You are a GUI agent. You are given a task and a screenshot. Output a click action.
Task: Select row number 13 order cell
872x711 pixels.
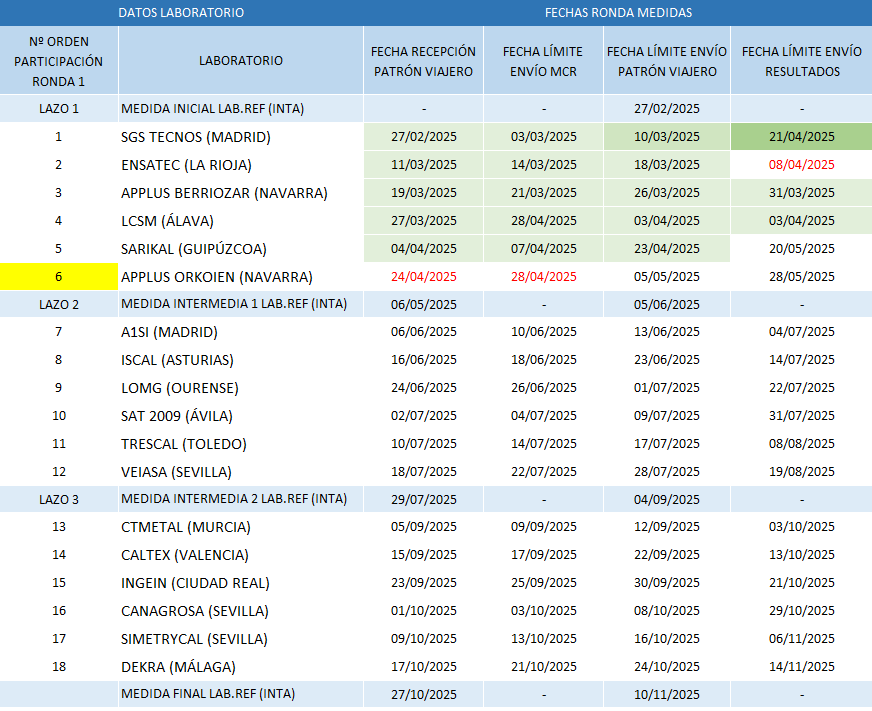click(x=59, y=527)
